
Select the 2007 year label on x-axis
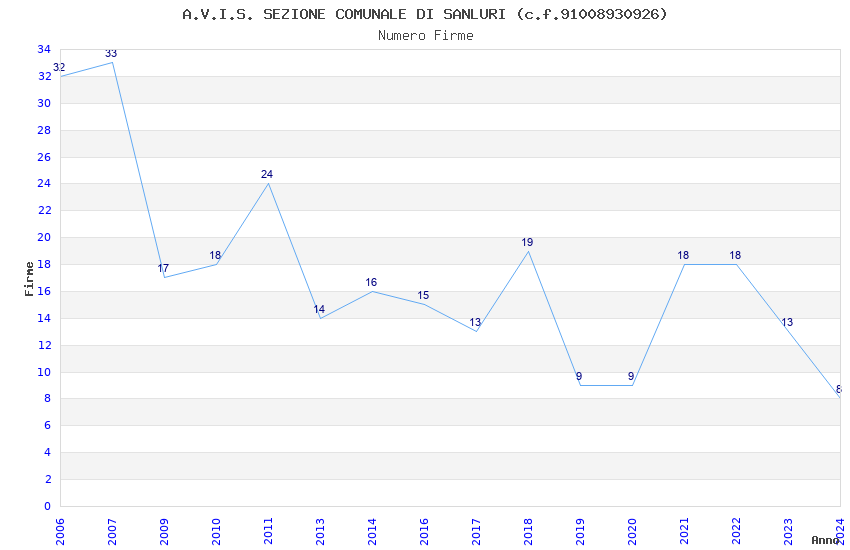pos(112,532)
